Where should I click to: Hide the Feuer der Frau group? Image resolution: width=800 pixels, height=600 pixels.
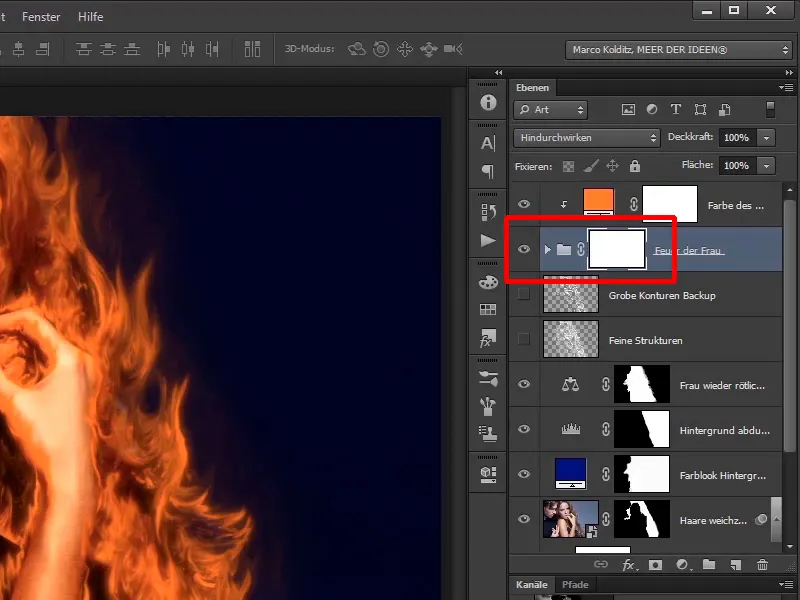[524, 249]
